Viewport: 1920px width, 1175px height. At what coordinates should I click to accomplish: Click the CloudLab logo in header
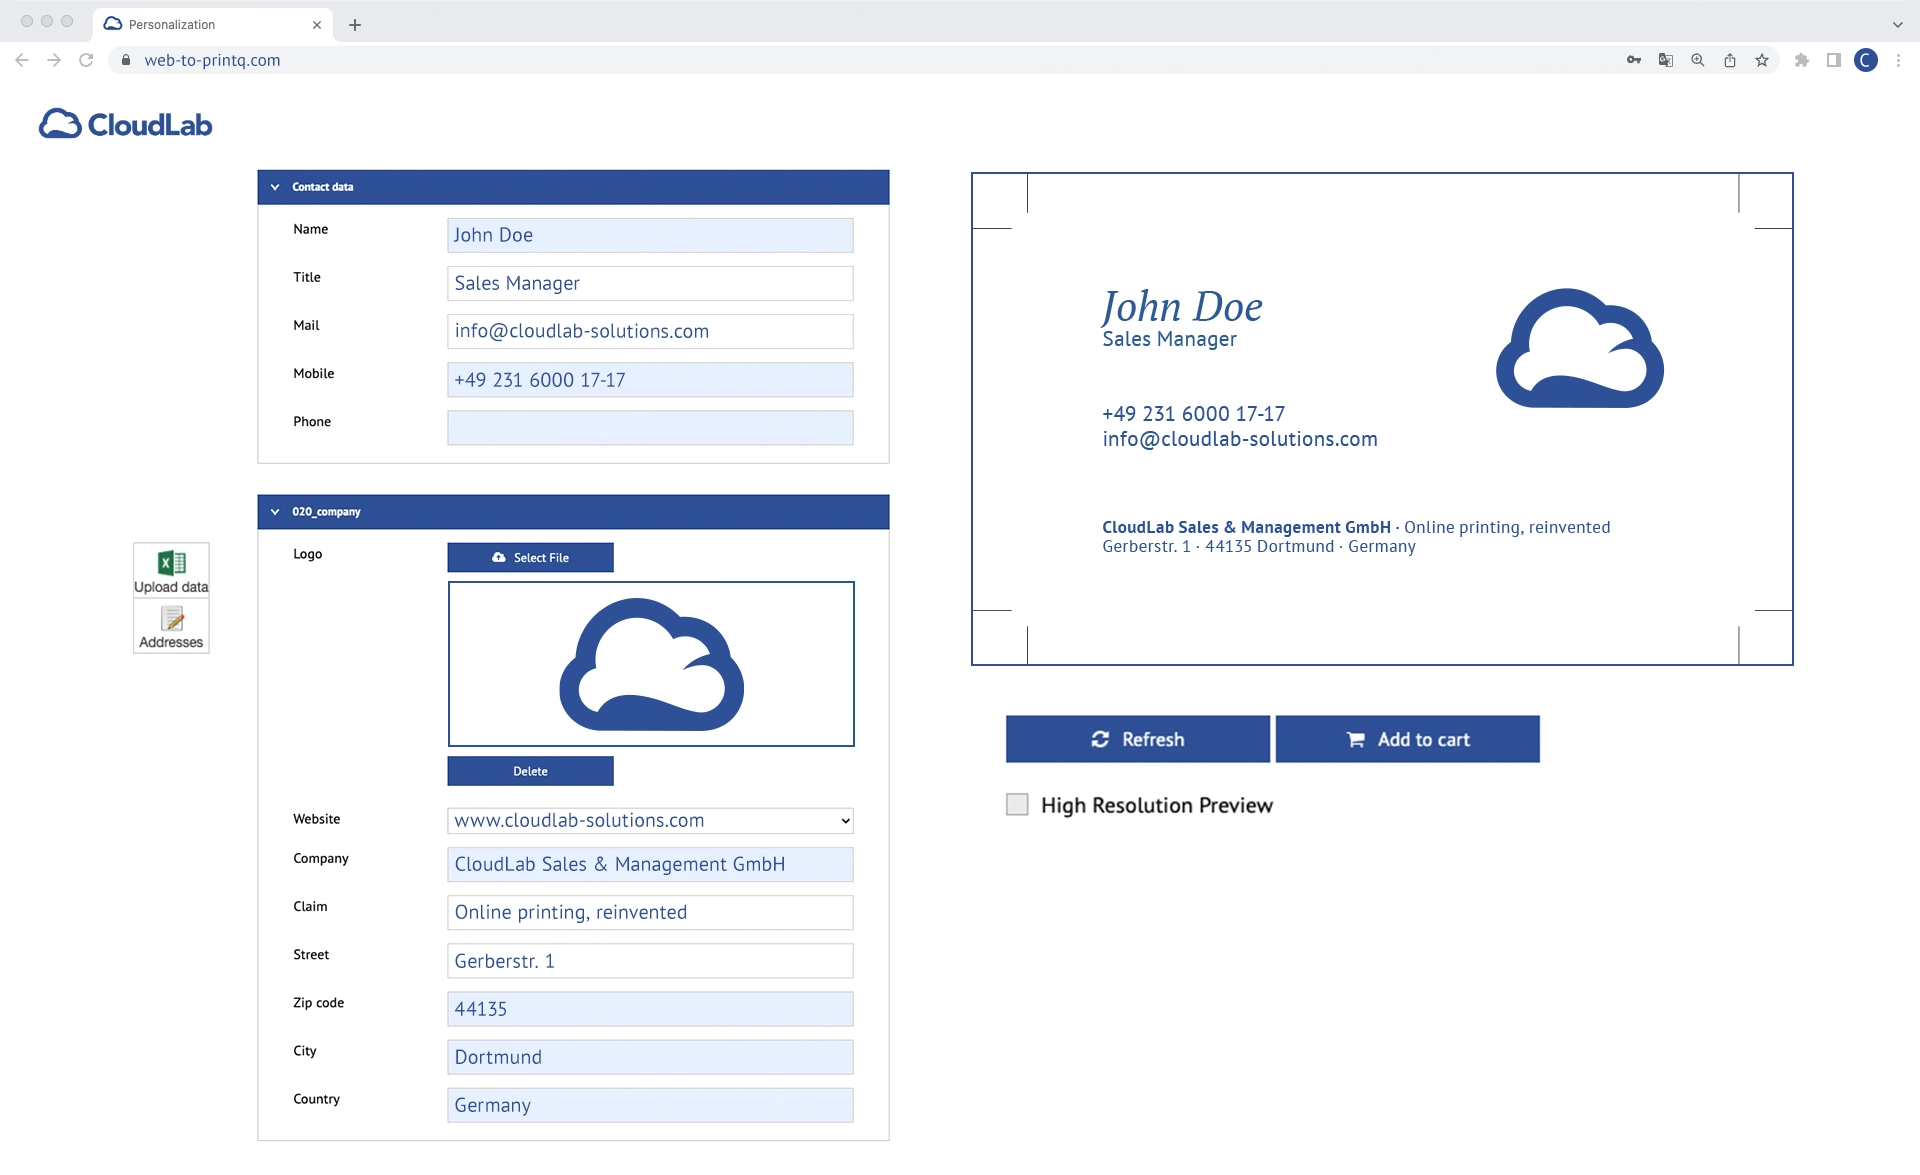click(126, 125)
